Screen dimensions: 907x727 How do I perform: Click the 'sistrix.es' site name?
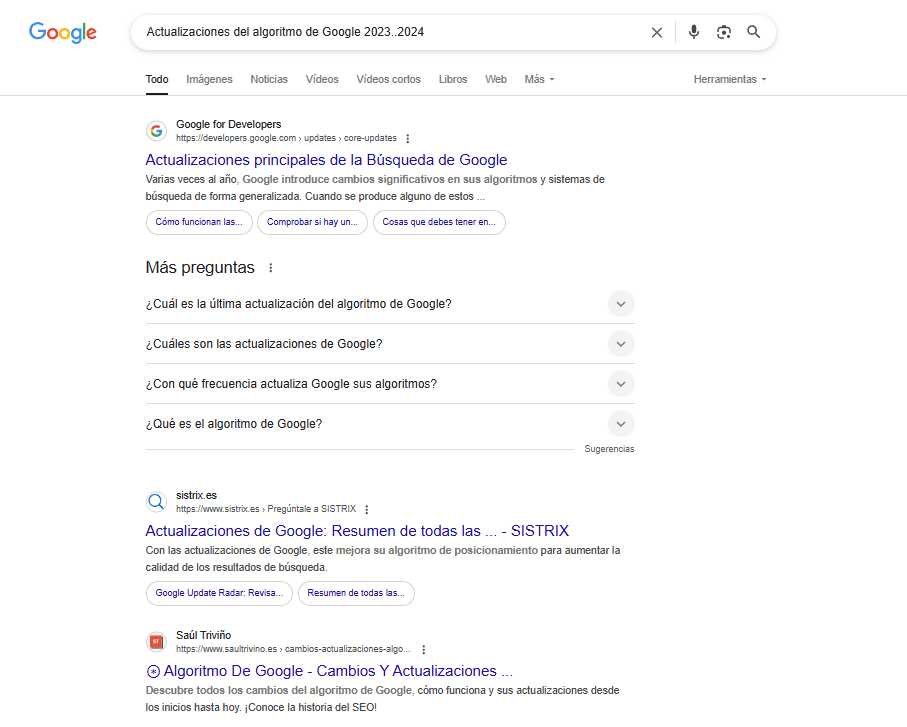[x=197, y=496]
